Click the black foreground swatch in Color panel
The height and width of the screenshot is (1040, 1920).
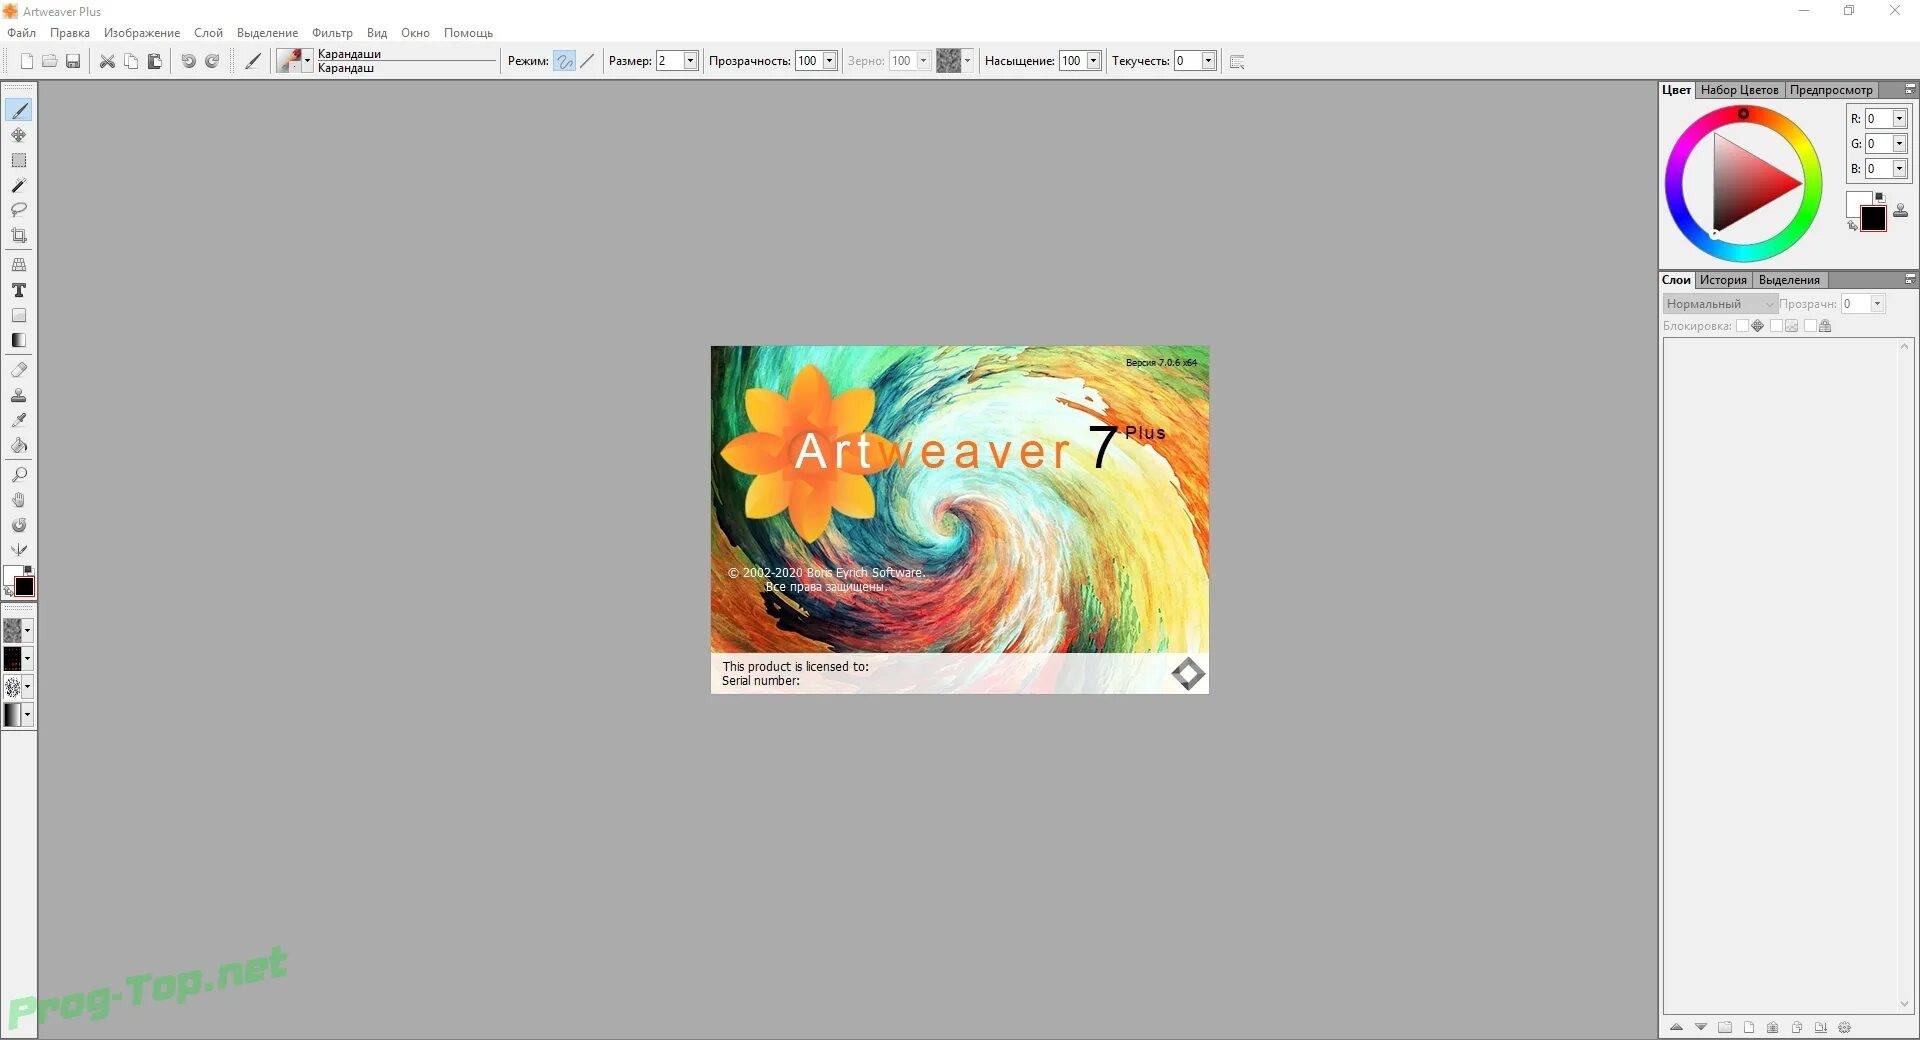click(1873, 218)
